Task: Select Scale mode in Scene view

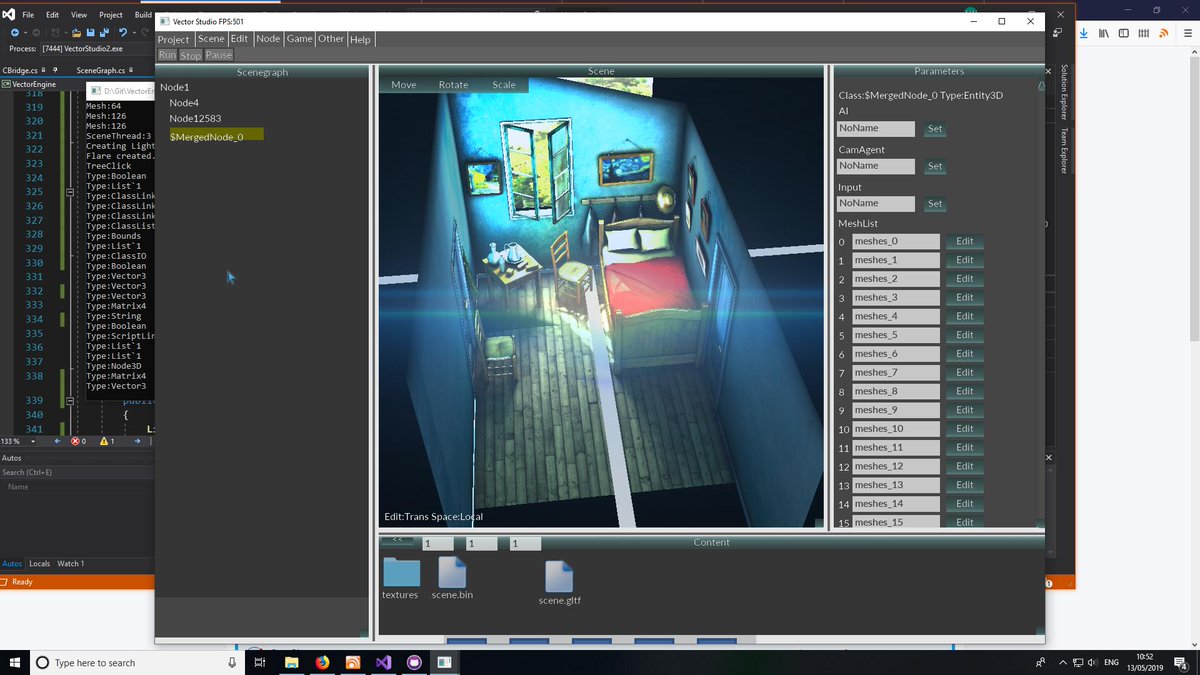Action: (x=504, y=85)
